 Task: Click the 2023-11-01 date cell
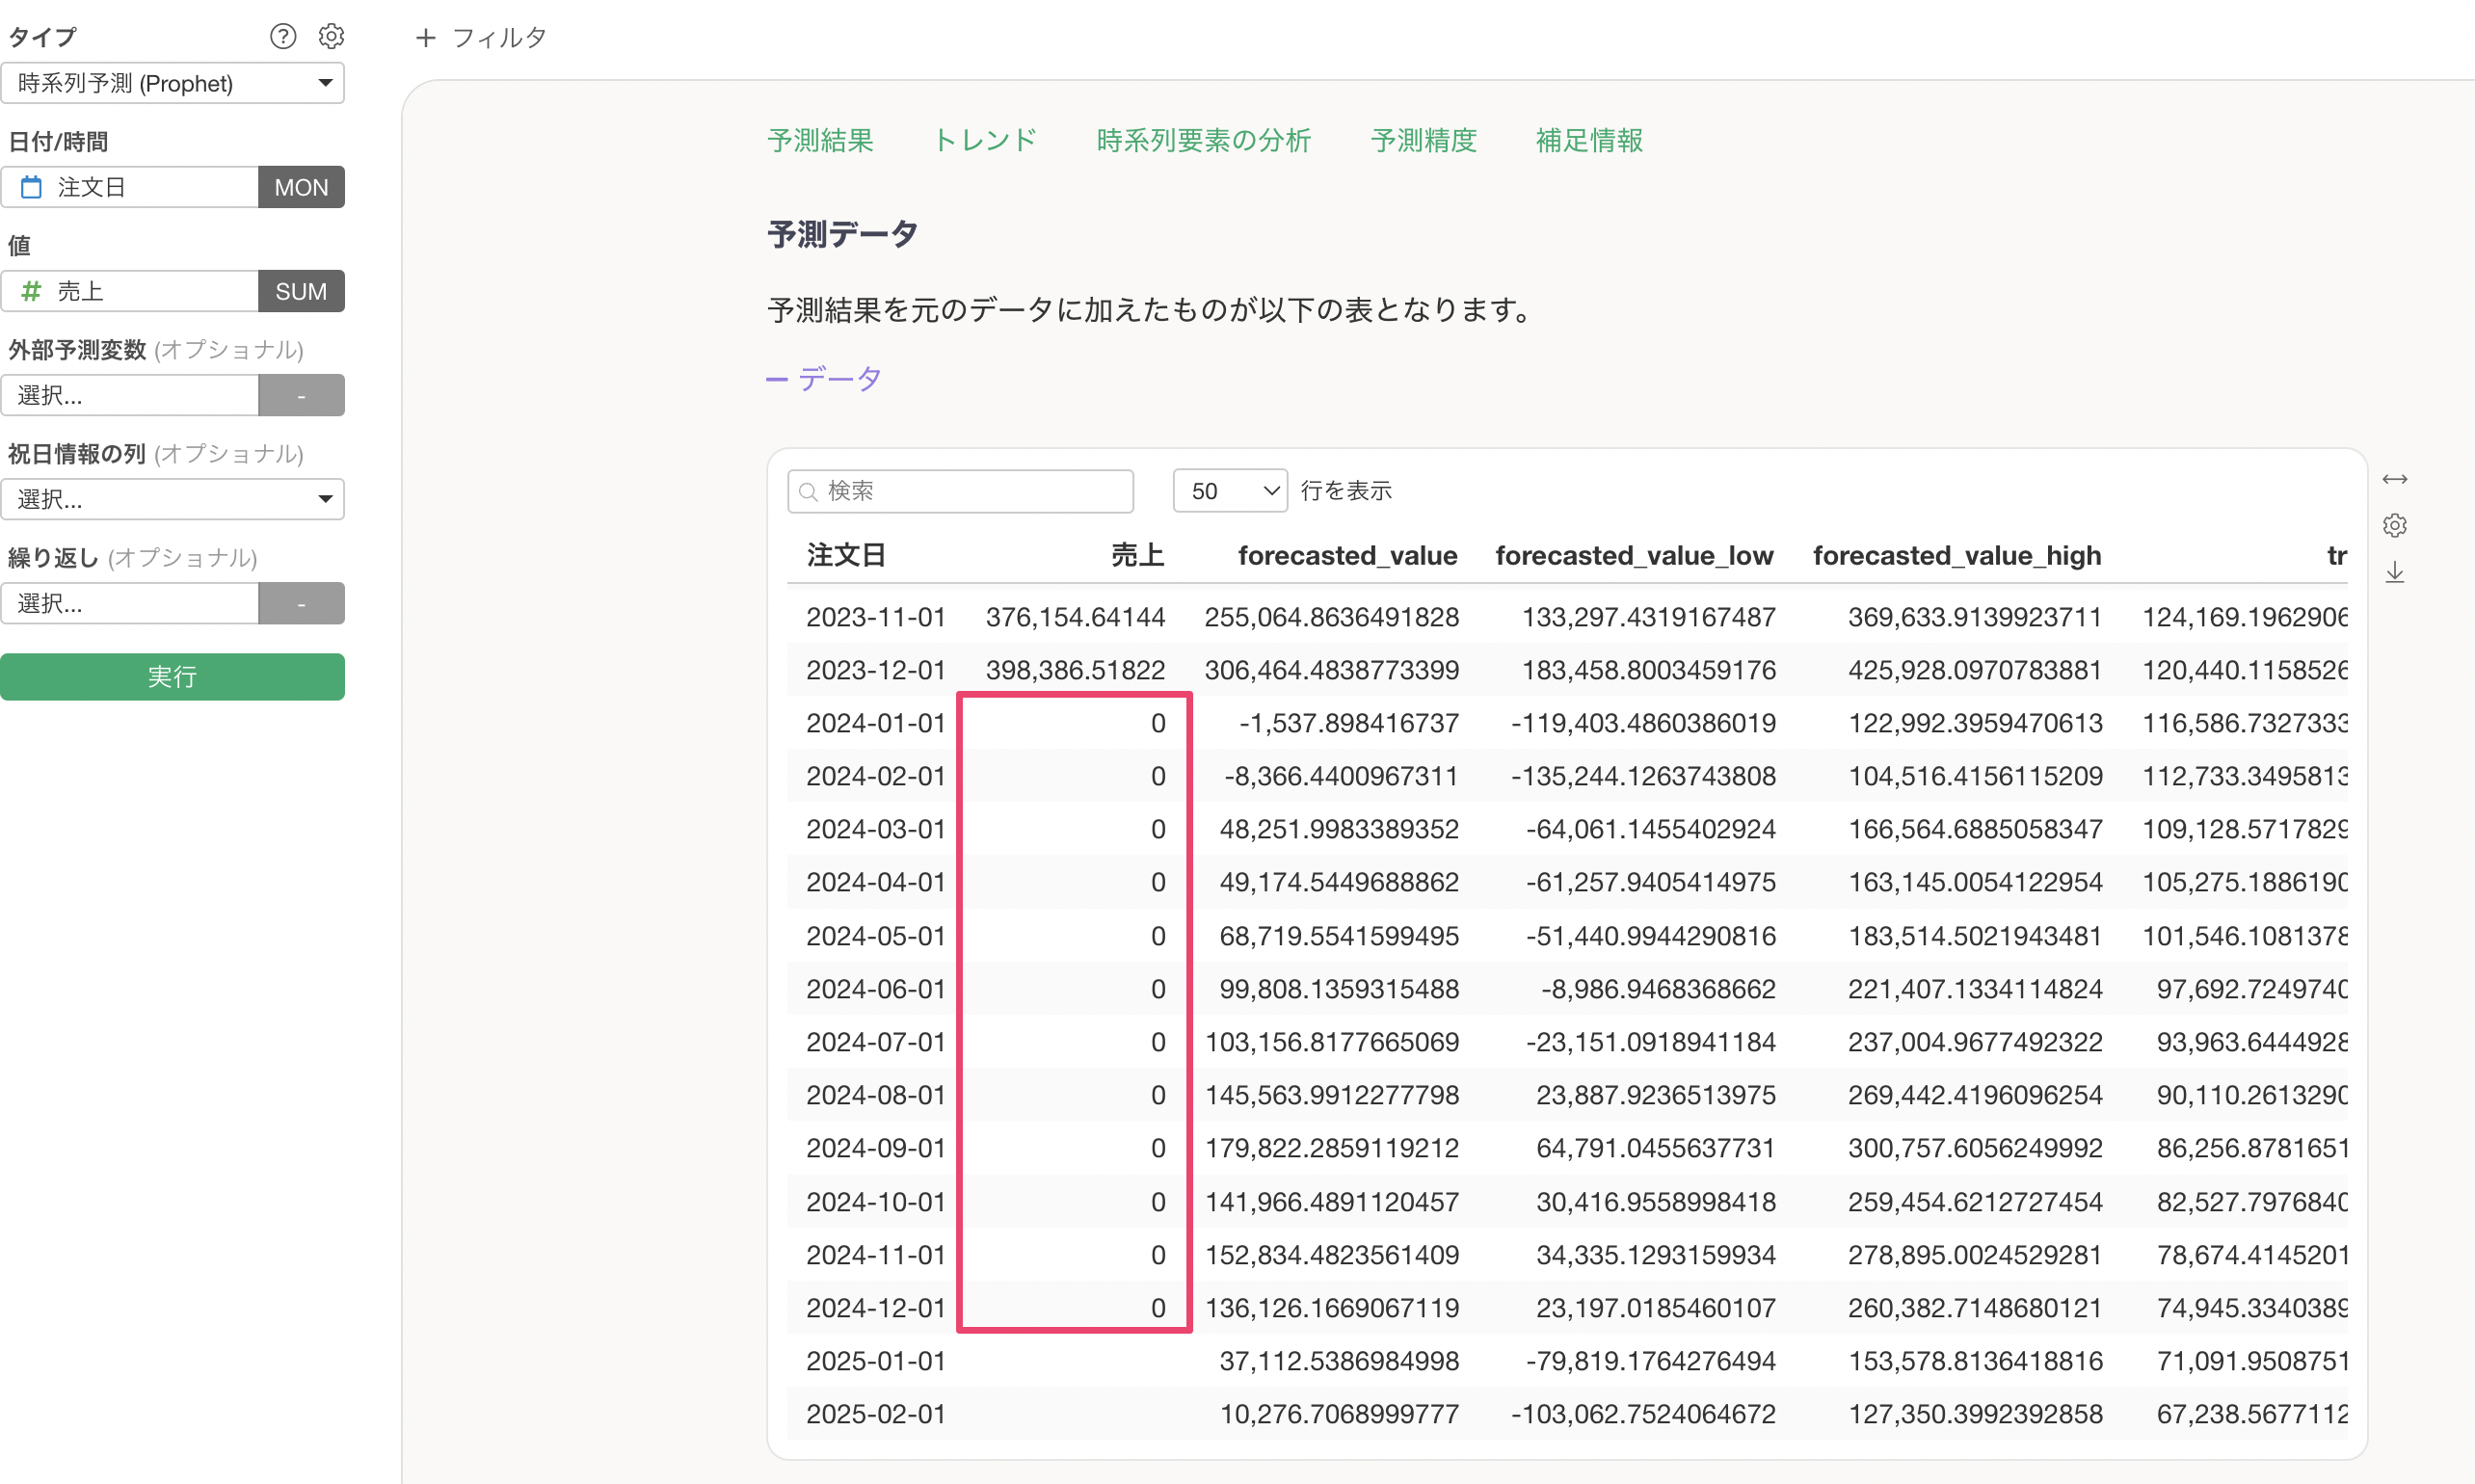pyautogui.click(x=876, y=617)
